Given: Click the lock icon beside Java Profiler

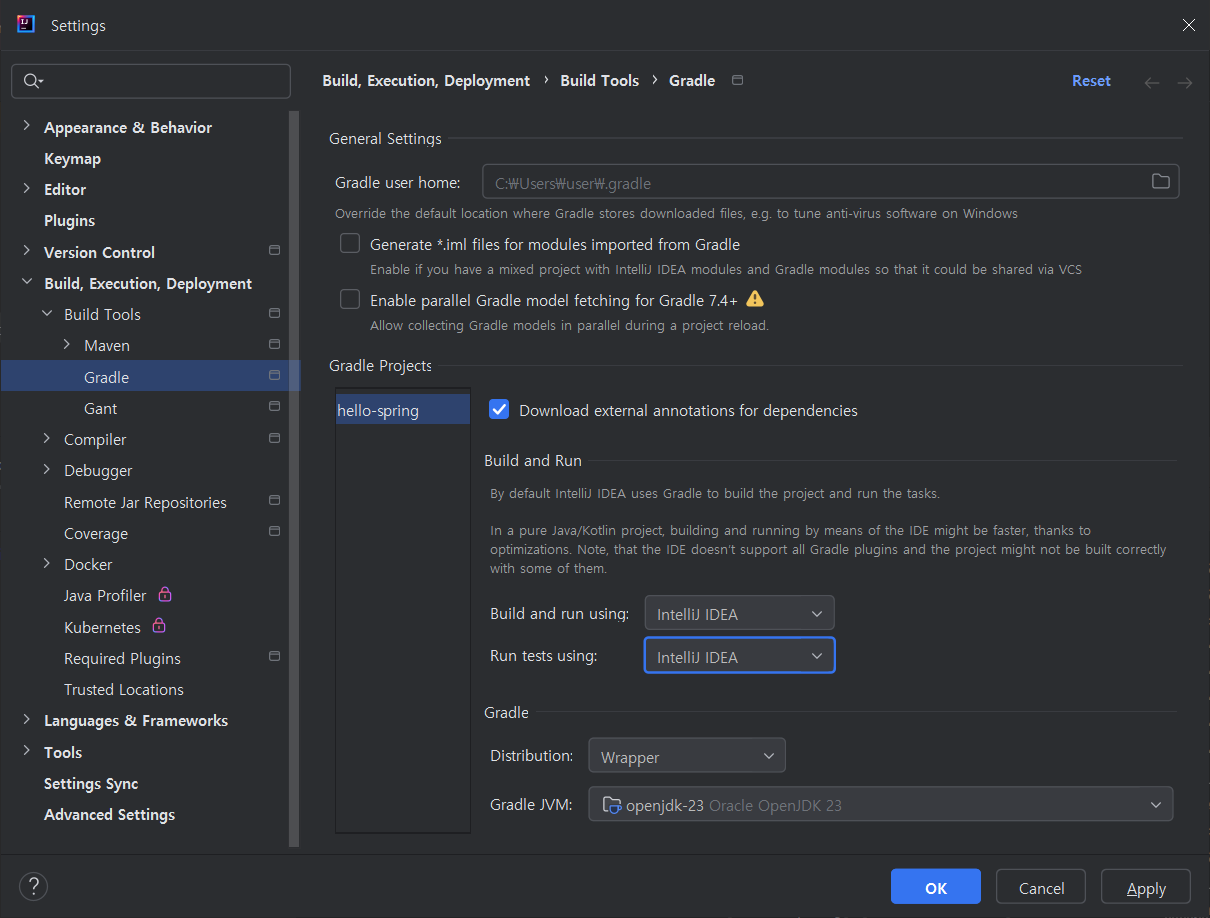Looking at the screenshot, I should (x=166, y=595).
